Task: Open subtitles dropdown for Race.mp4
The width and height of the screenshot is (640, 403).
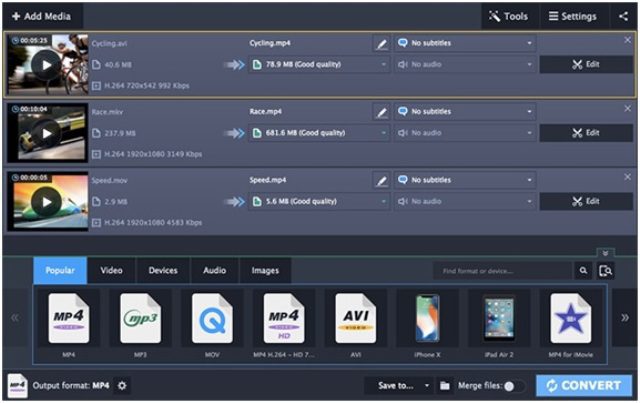Action: 465,111
